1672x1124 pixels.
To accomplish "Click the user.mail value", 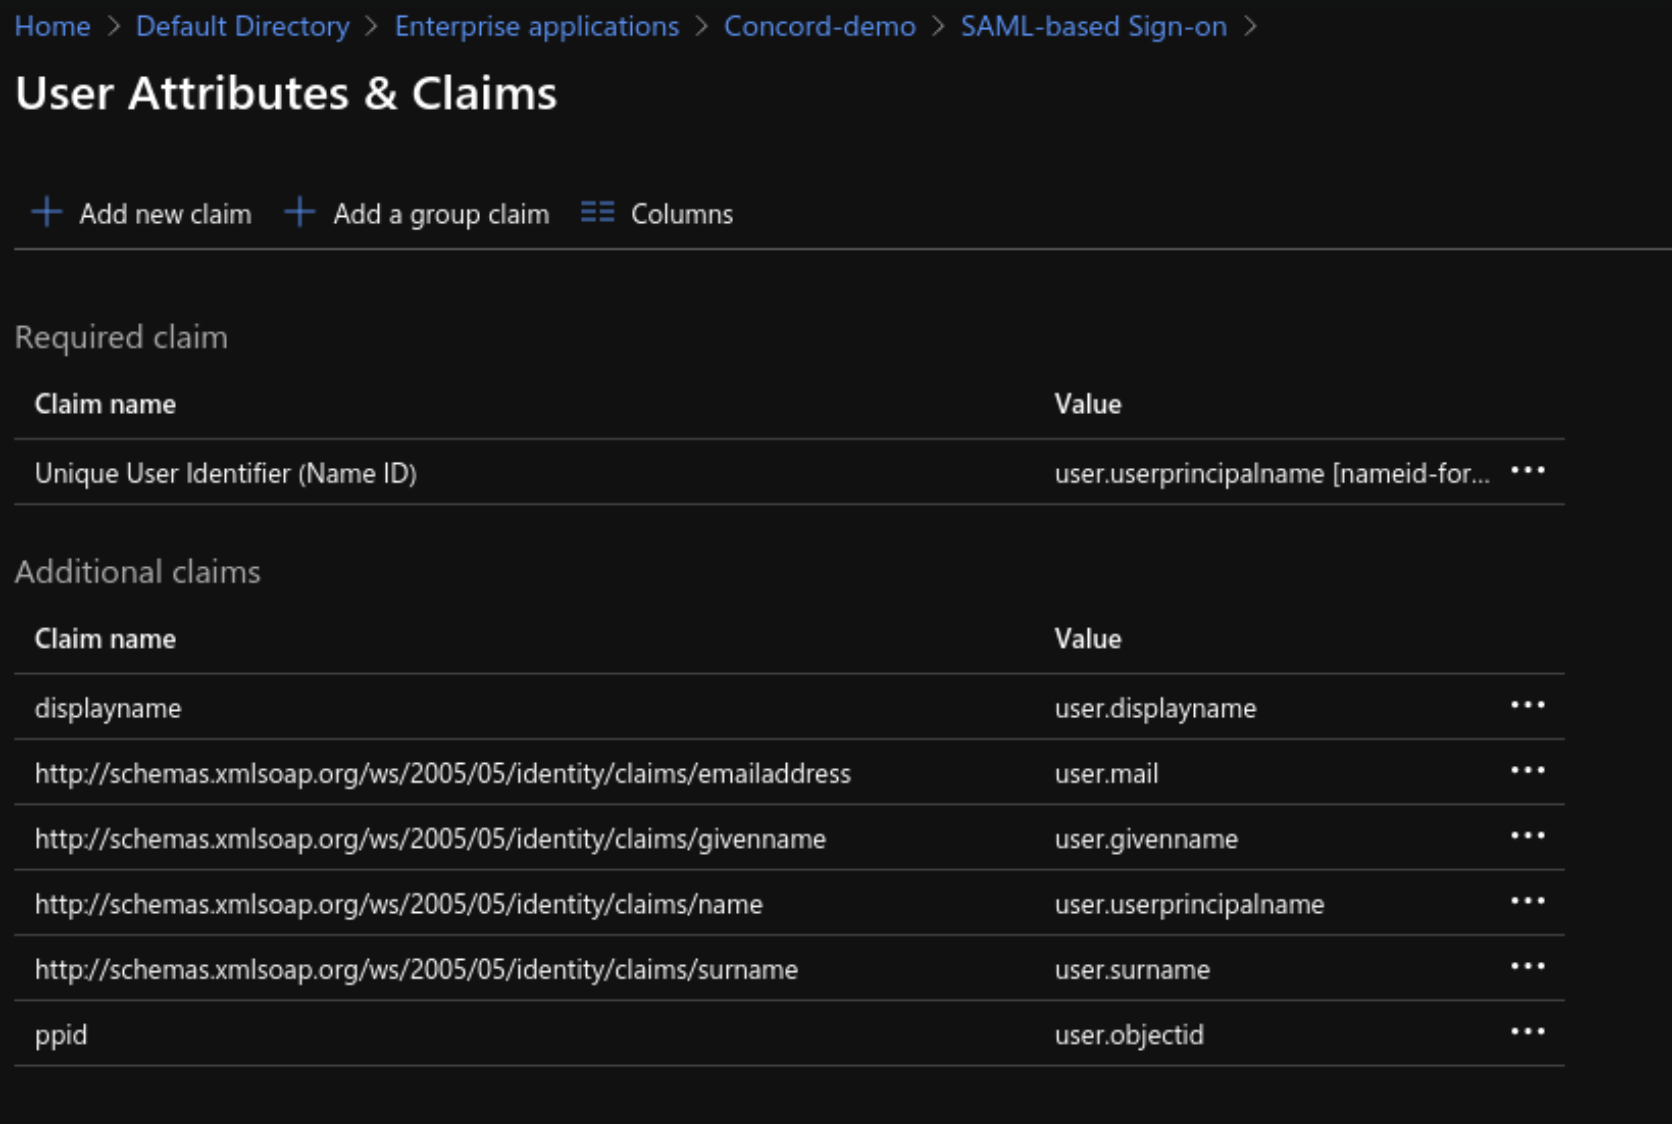I will (1106, 773).
